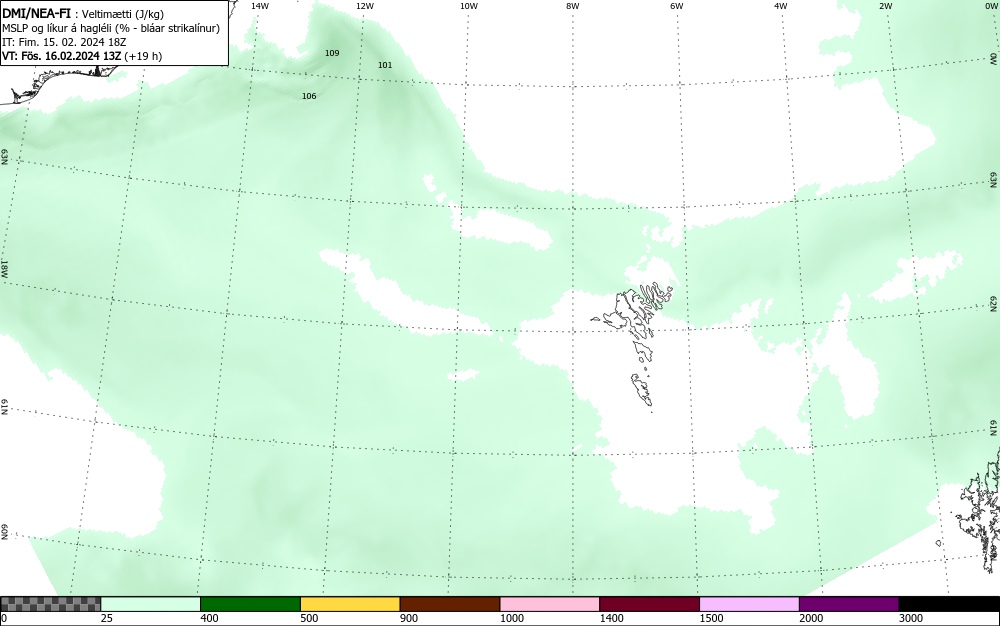Click the '63N' label on the left edge
Image resolution: width=1000 pixels, height=626 pixels.
tap(4, 157)
